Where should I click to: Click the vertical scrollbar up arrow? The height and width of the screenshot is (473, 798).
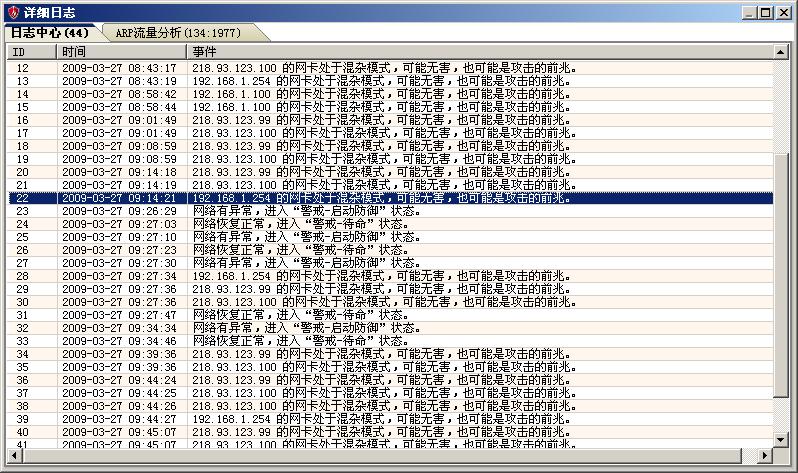coord(781,51)
